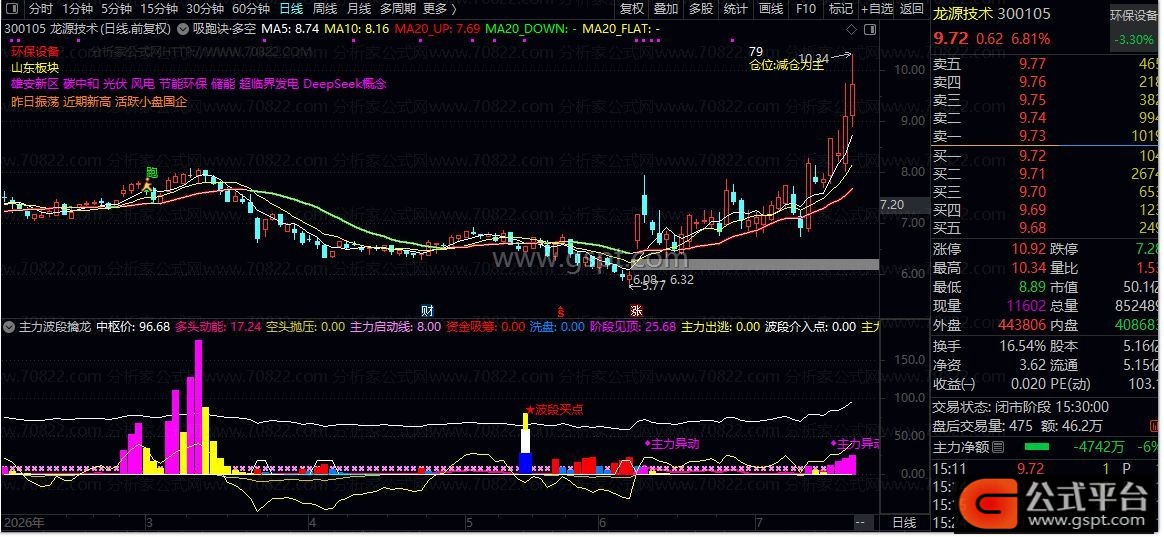Screen dimensions: 1164x537
Task: Add stock via +自选 button
Action: point(877,9)
